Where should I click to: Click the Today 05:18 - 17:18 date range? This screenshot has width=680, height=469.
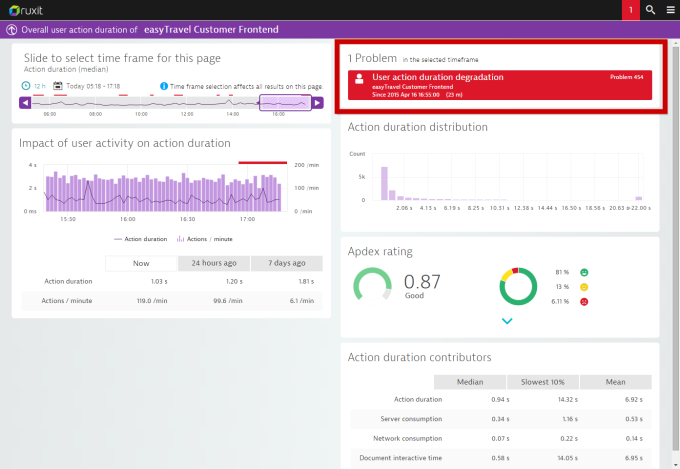[x=93, y=86]
